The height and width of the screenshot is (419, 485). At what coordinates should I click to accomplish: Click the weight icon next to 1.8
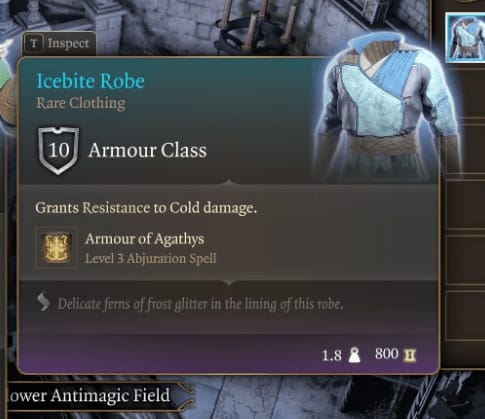click(354, 355)
